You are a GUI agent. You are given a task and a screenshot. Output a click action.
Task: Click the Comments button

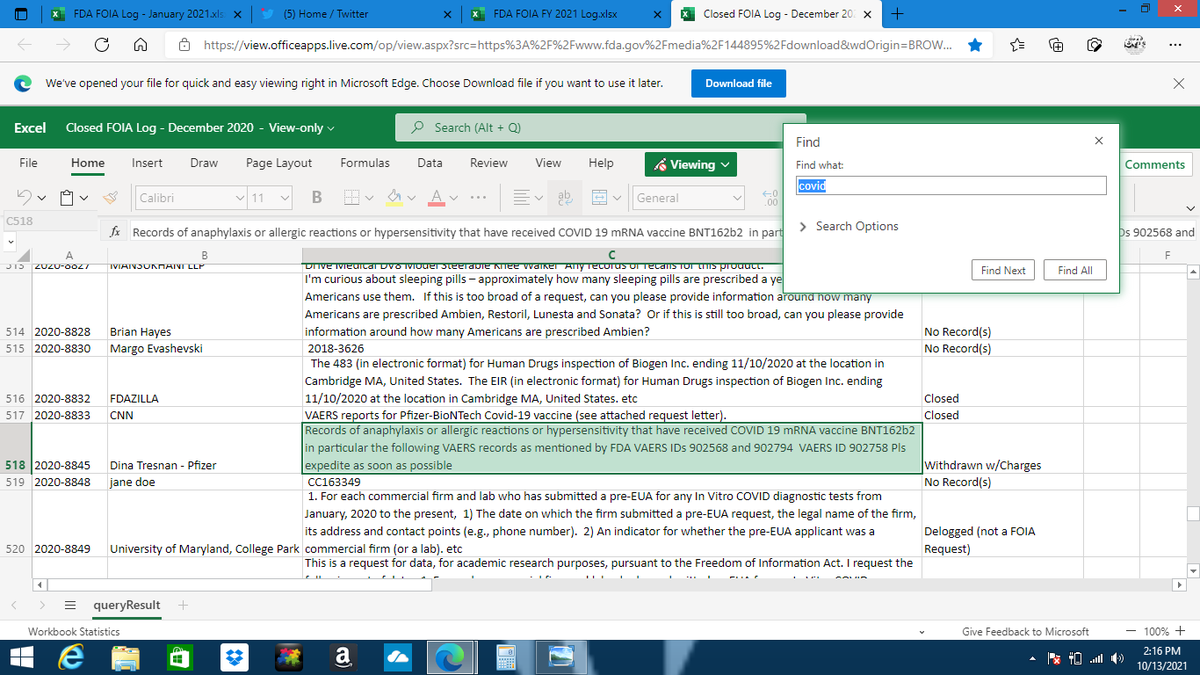coord(1154,164)
